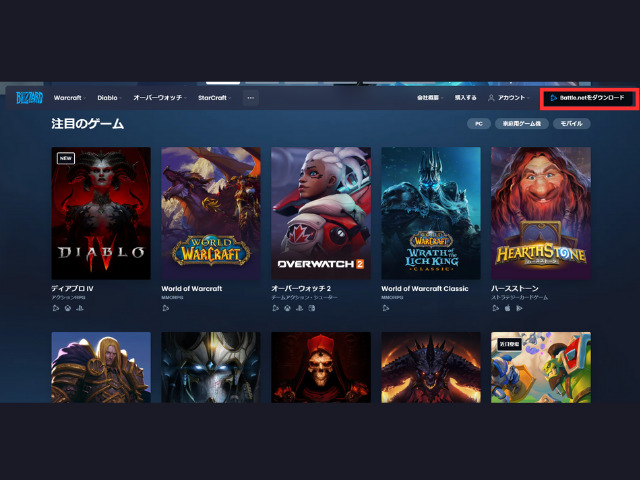Open the Warcraft III Arthas cover thumbnail
This screenshot has height=480, width=640.
tap(101, 367)
